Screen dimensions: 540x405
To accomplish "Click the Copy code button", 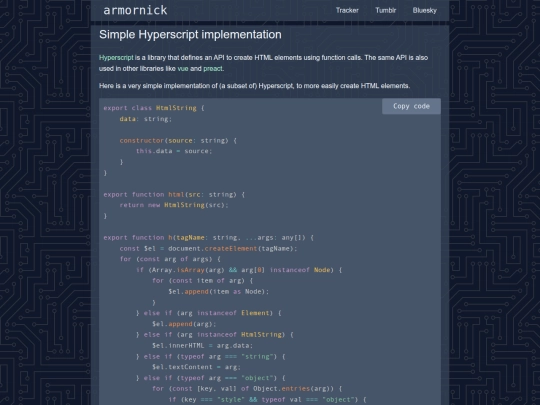I will pos(411,106).
